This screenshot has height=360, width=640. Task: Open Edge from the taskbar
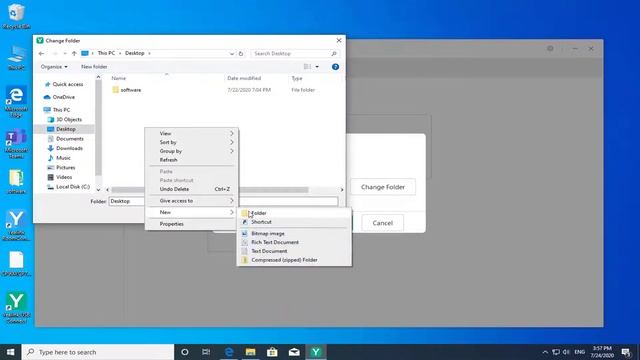tap(229, 352)
